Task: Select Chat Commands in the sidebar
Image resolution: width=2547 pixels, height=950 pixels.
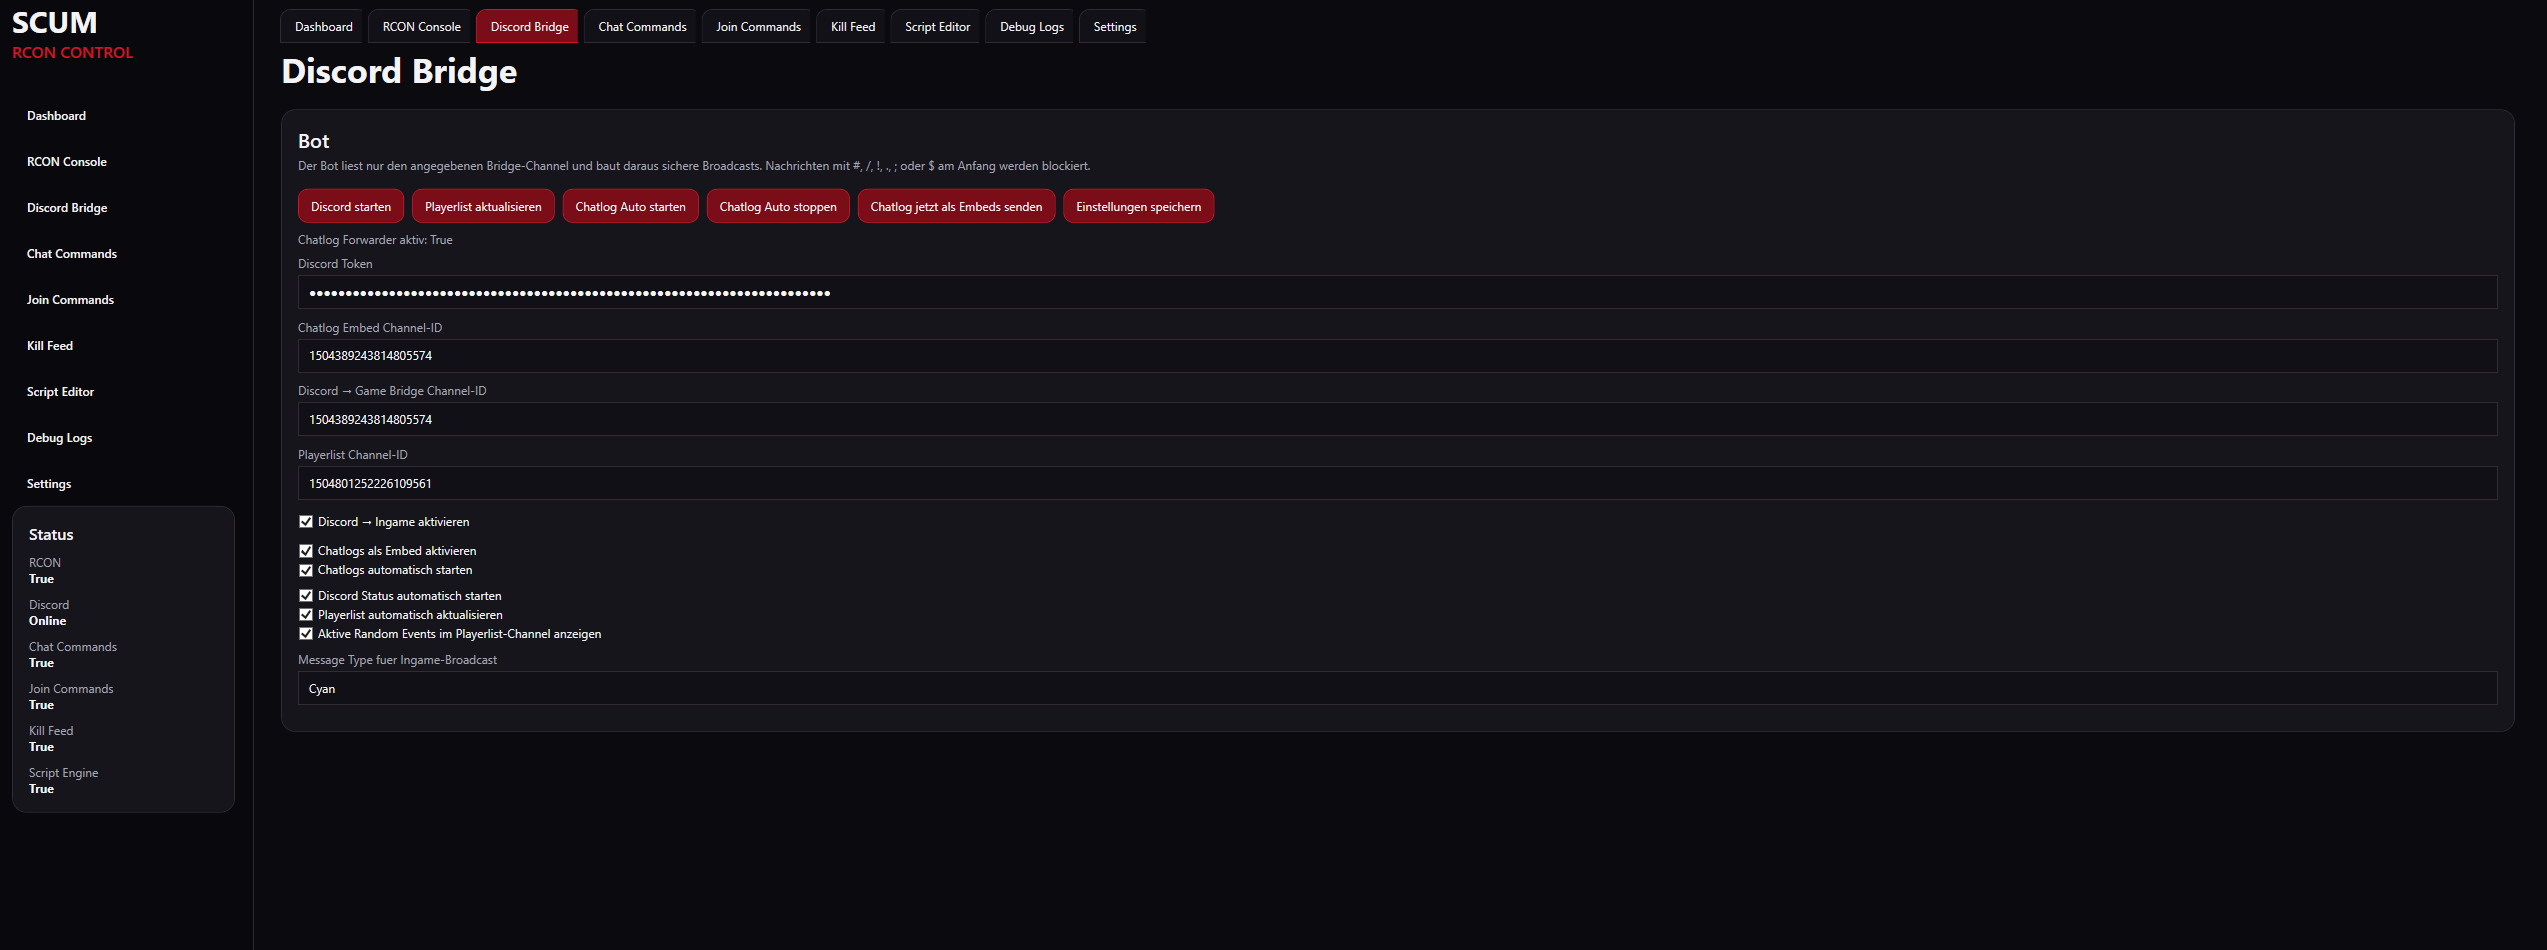Action: [x=72, y=254]
